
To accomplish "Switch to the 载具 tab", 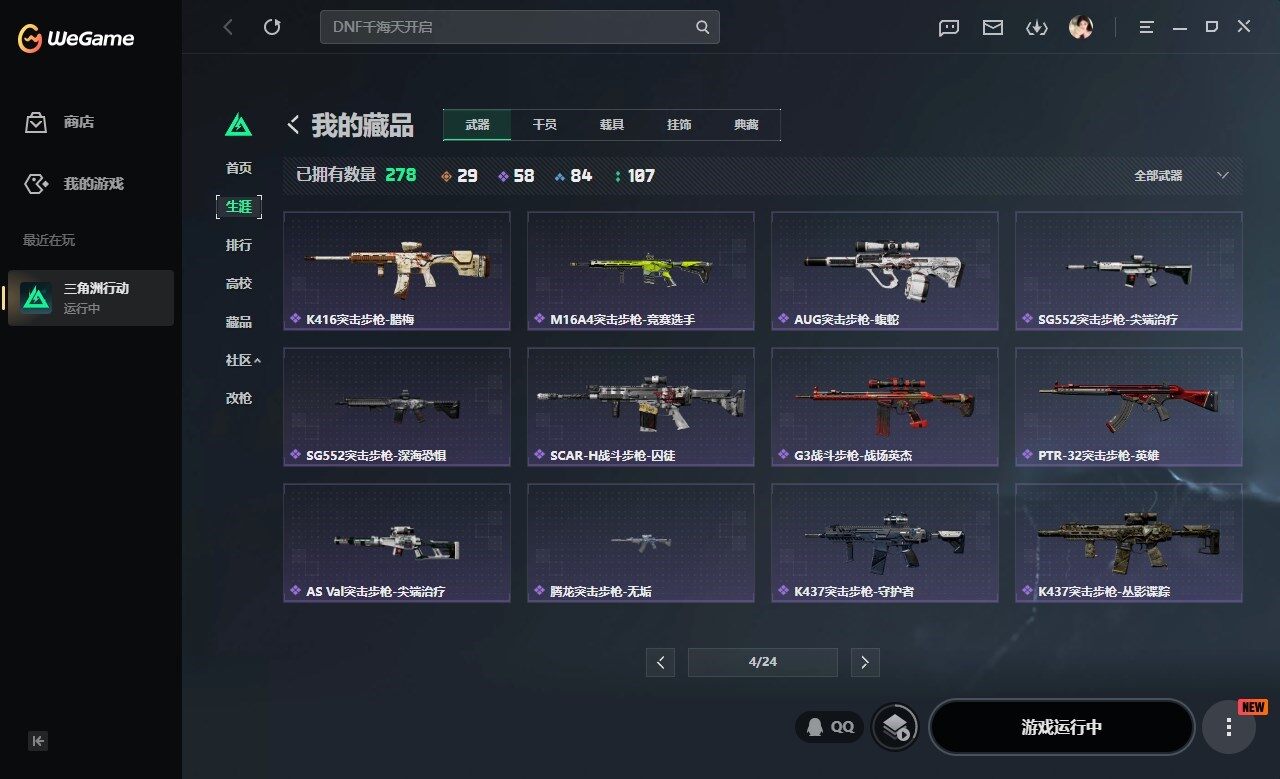I will (612, 125).
